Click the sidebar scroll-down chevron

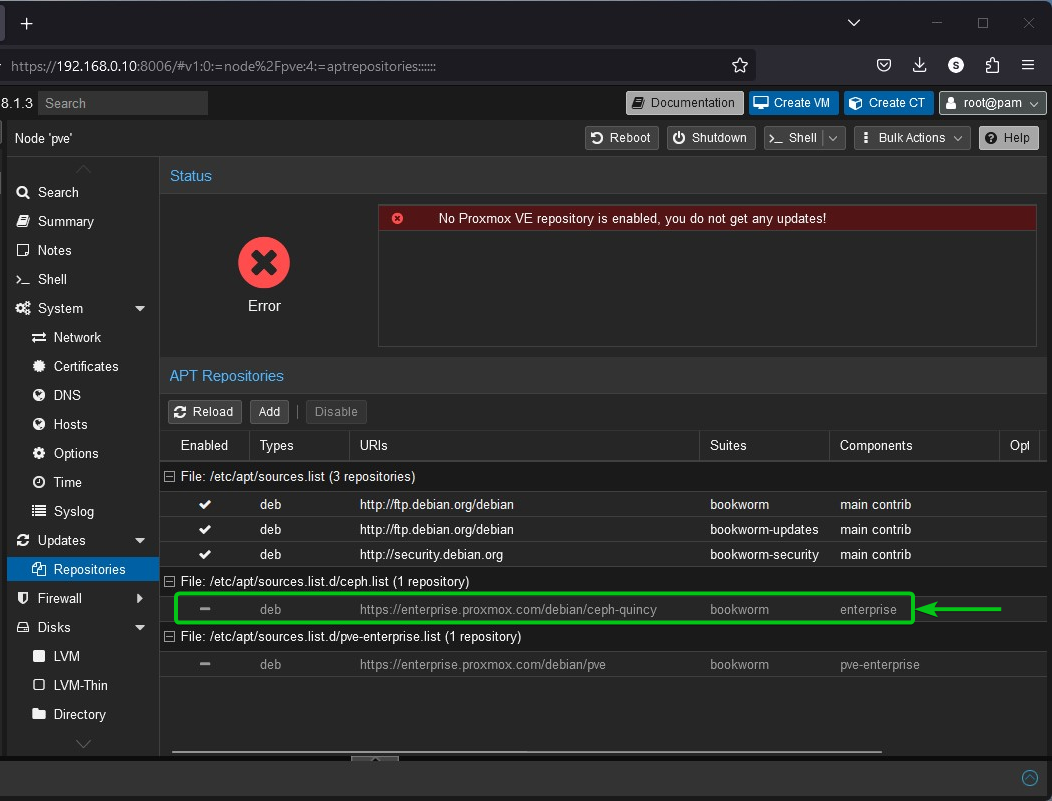pos(83,744)
